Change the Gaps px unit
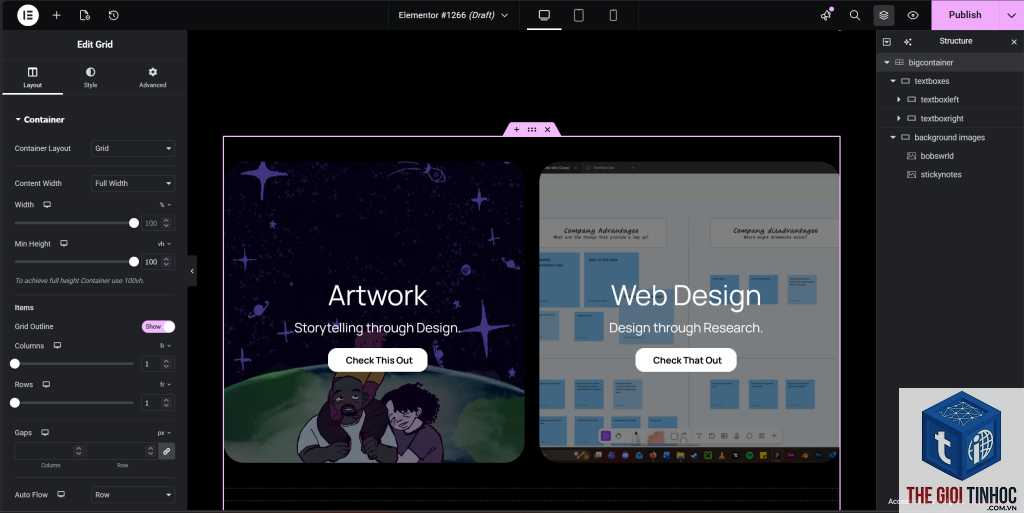Image resolution: width=1024 pixels, height=513 pixels. tap(164, 433)
